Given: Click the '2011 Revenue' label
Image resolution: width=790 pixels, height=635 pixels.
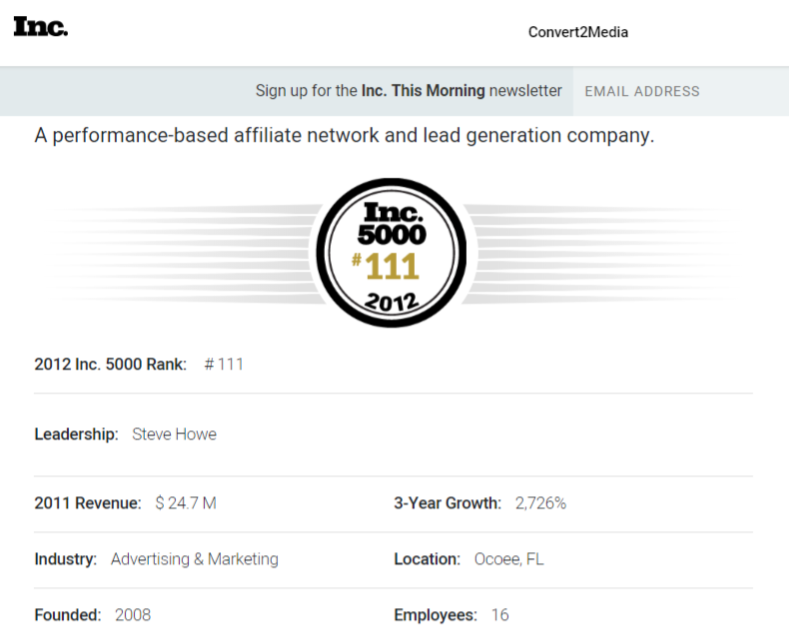Looking at the screenshot, I should pos(88,503).
